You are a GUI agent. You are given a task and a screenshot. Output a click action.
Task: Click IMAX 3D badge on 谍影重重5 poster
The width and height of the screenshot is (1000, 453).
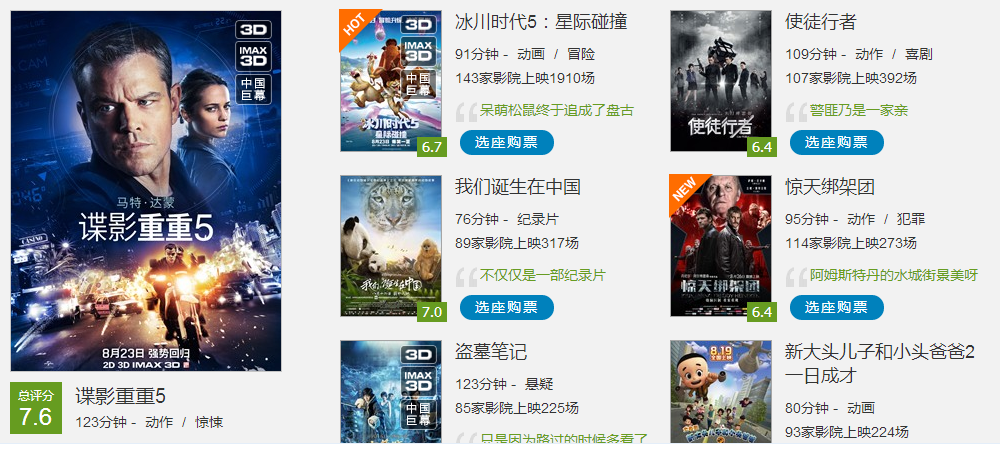tap(254, 56)
